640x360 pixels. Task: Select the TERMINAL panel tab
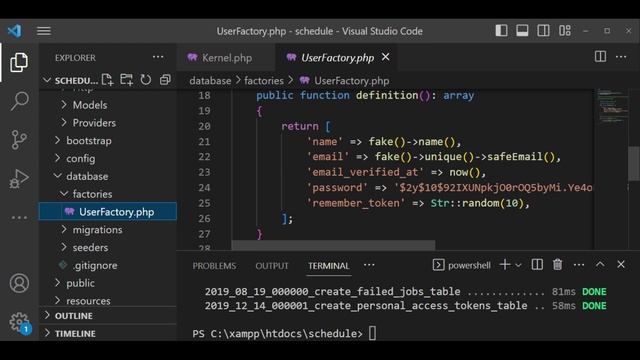tap(329, 266)
